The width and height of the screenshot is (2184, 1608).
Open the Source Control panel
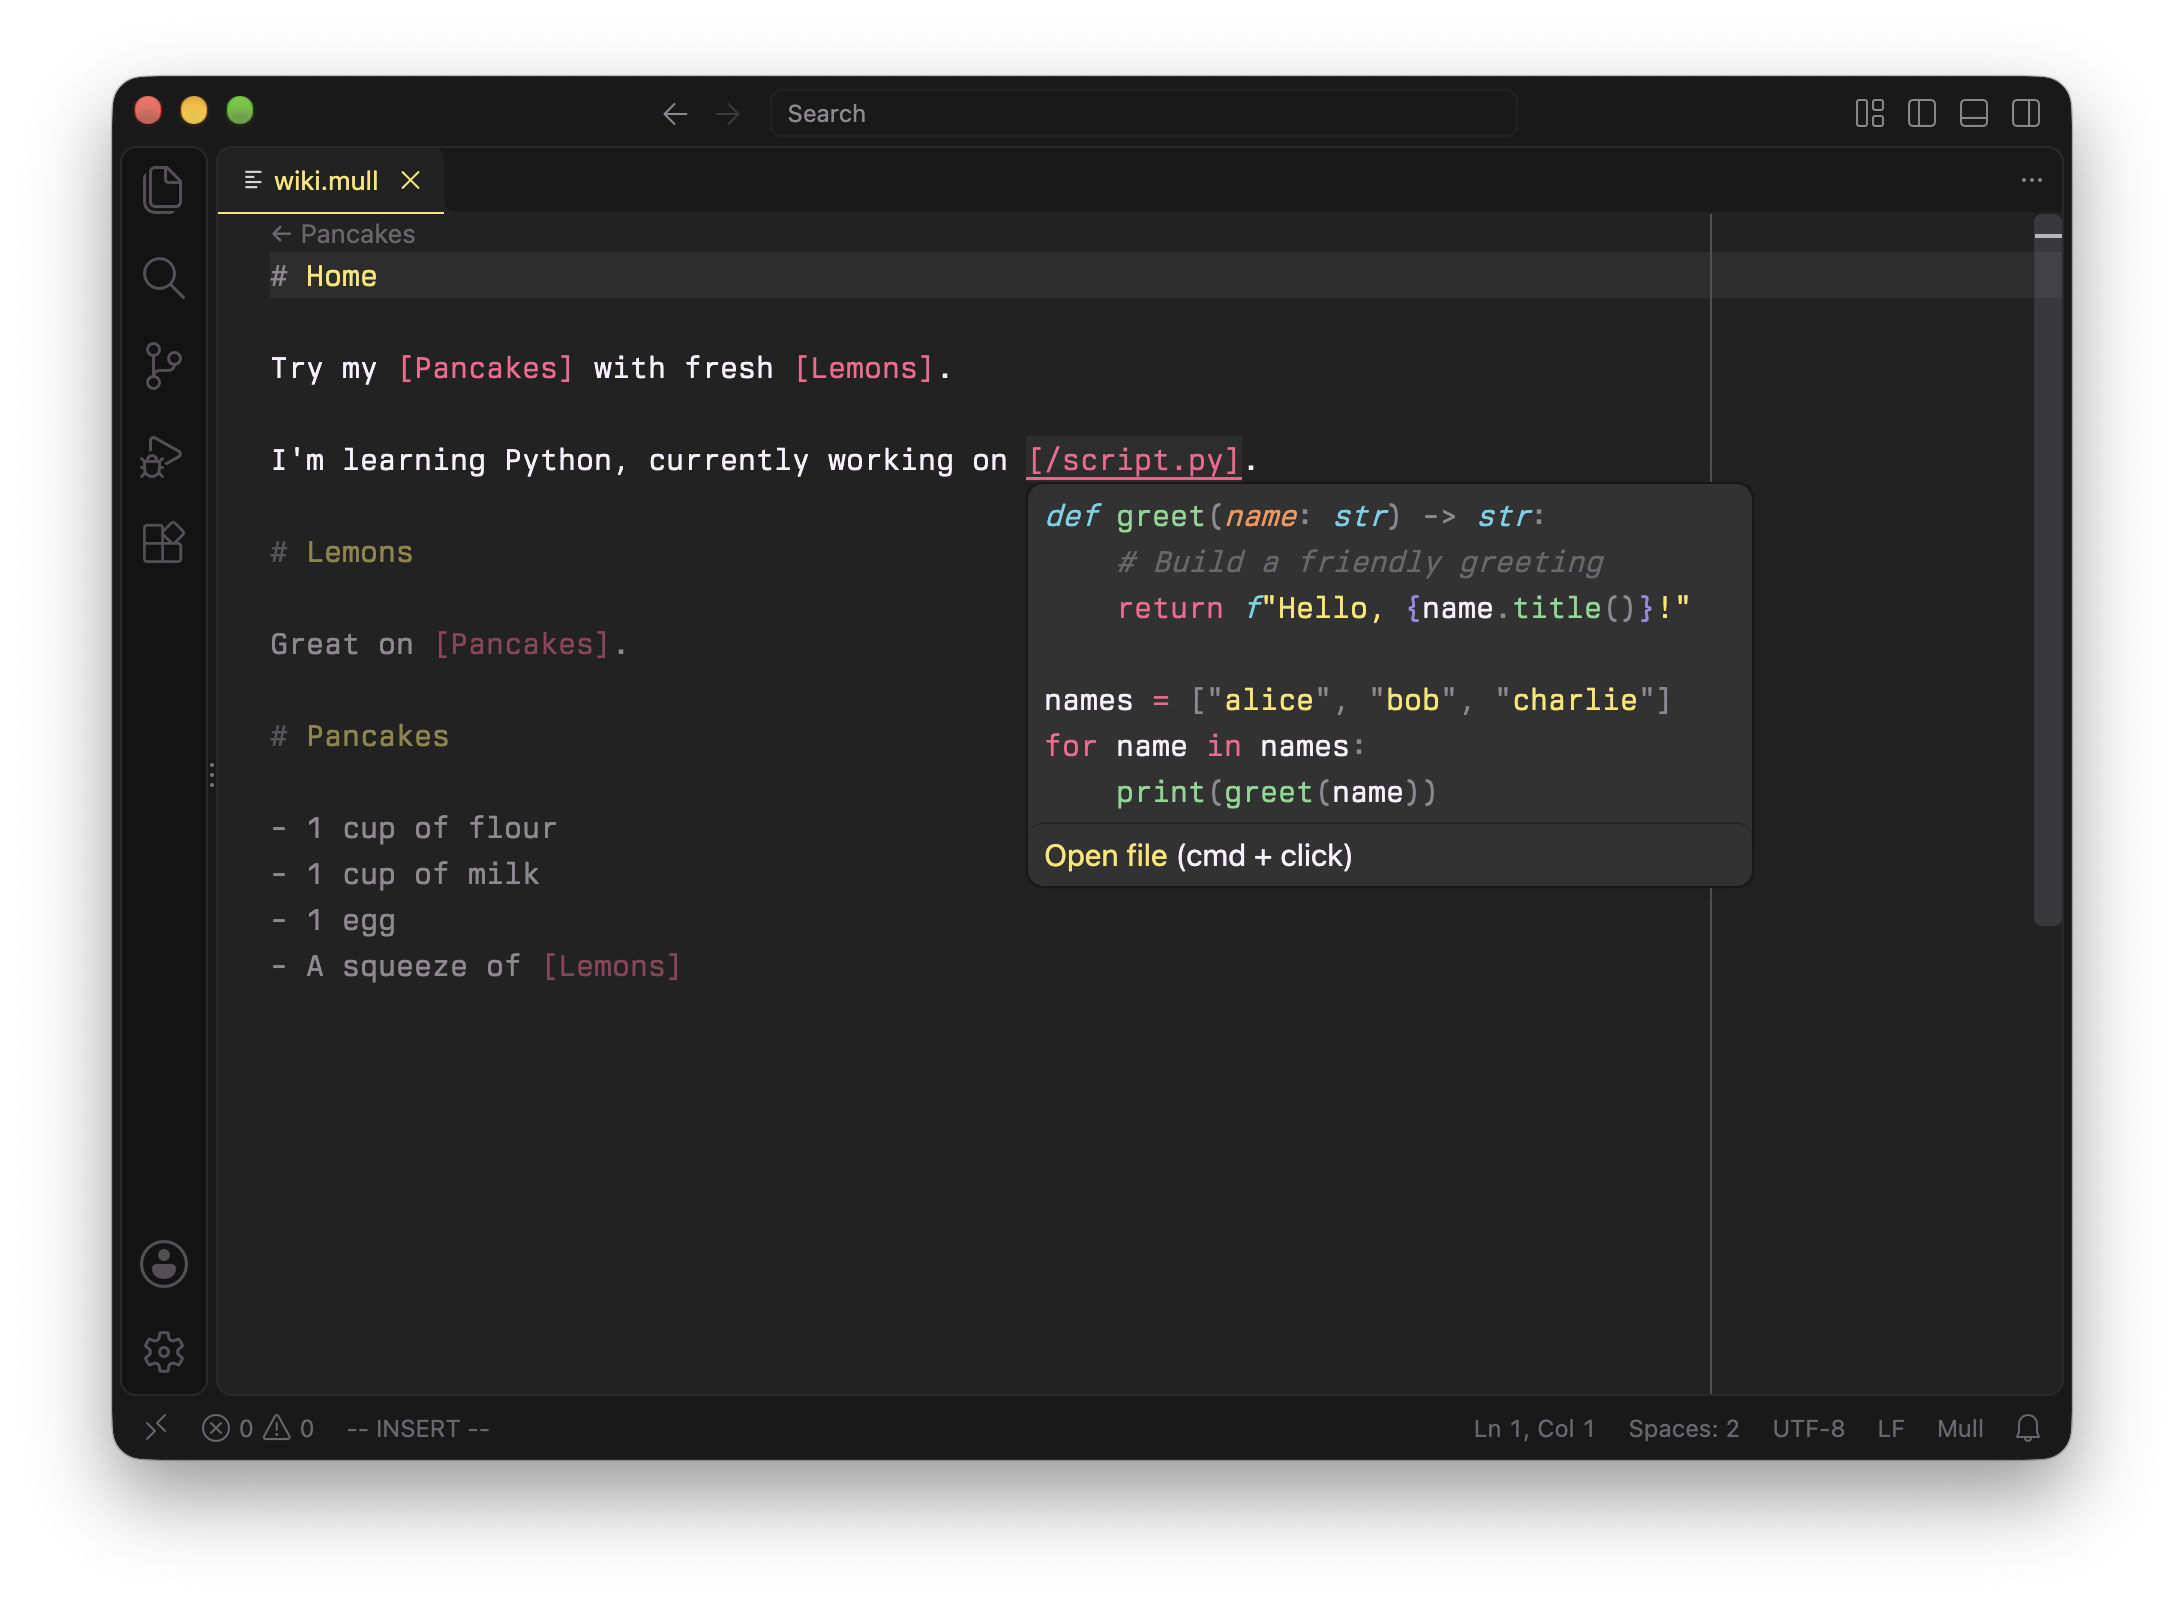pos(163,366)
